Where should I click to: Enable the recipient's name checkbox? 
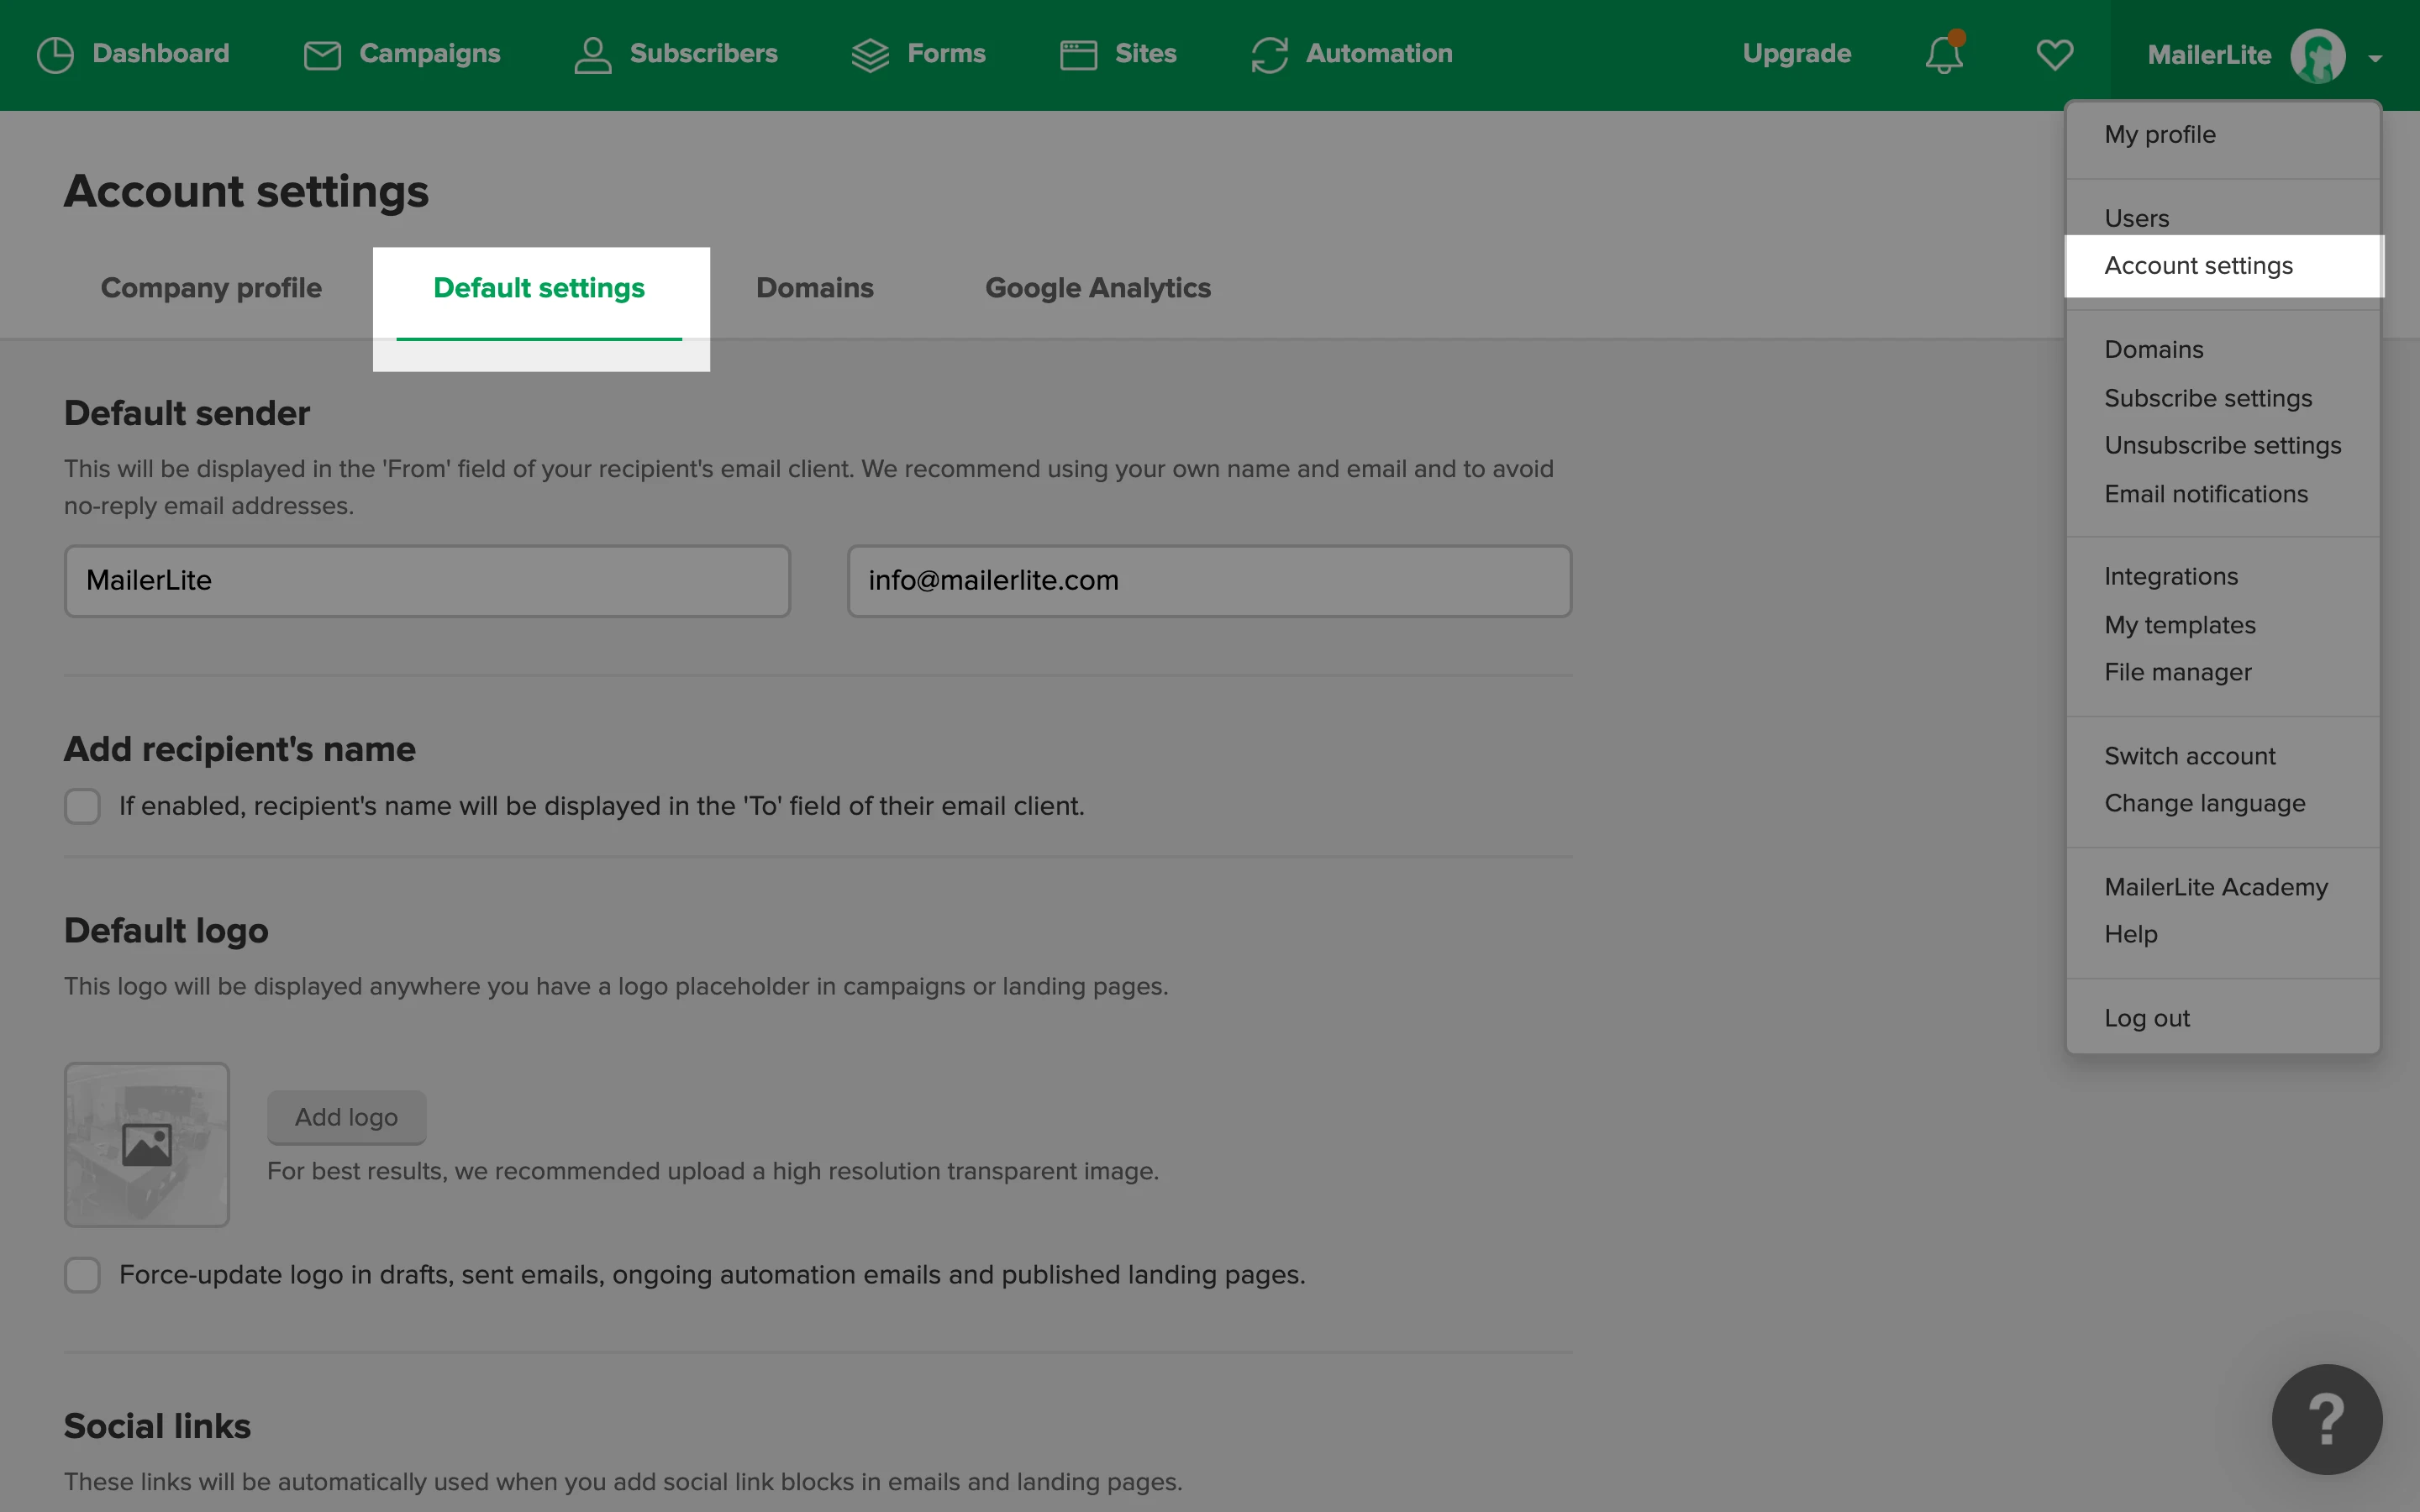click(82, 806)
